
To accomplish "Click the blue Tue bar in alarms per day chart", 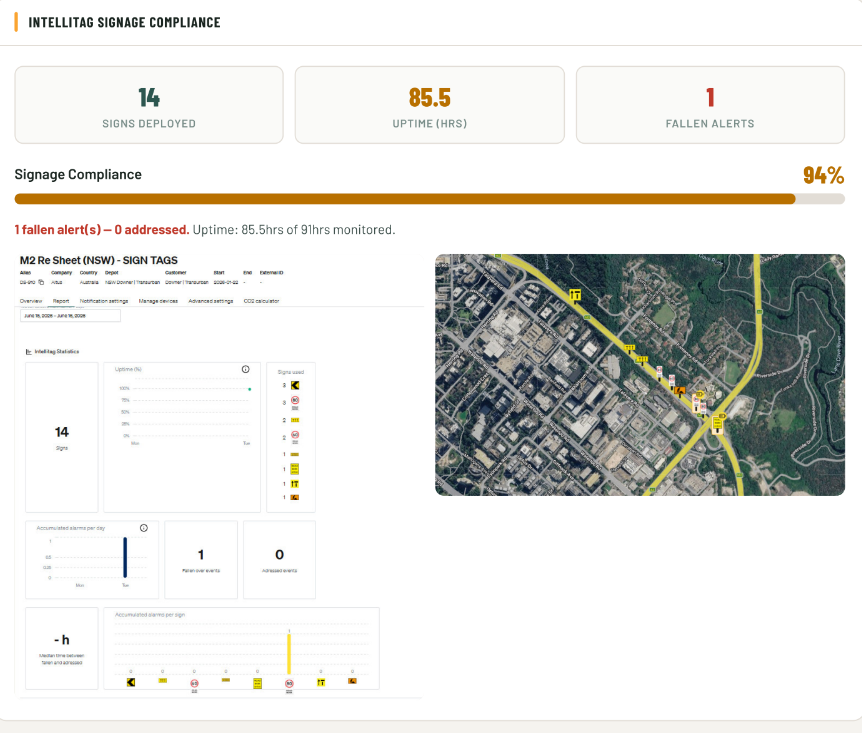I will 125,558.
